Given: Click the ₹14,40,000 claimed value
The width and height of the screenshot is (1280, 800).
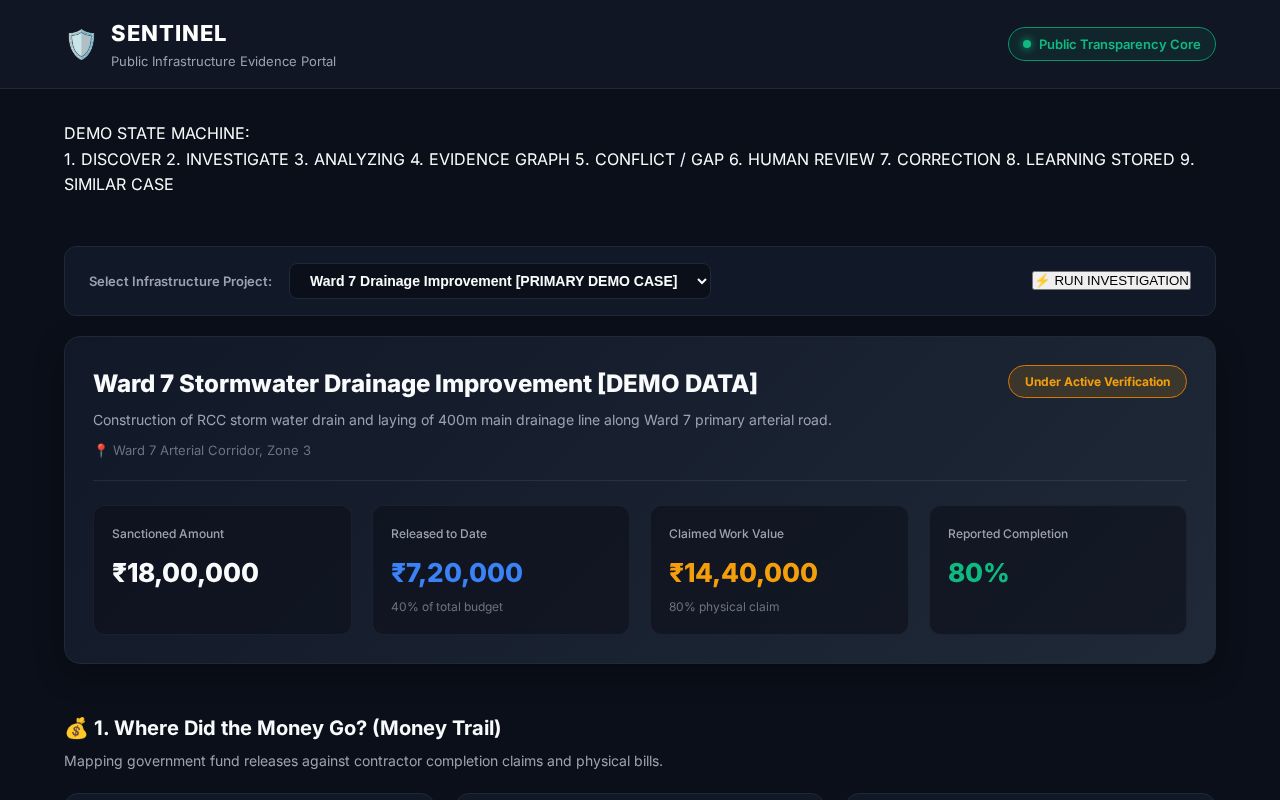Looking at the screenshot, I should [743, 573].
